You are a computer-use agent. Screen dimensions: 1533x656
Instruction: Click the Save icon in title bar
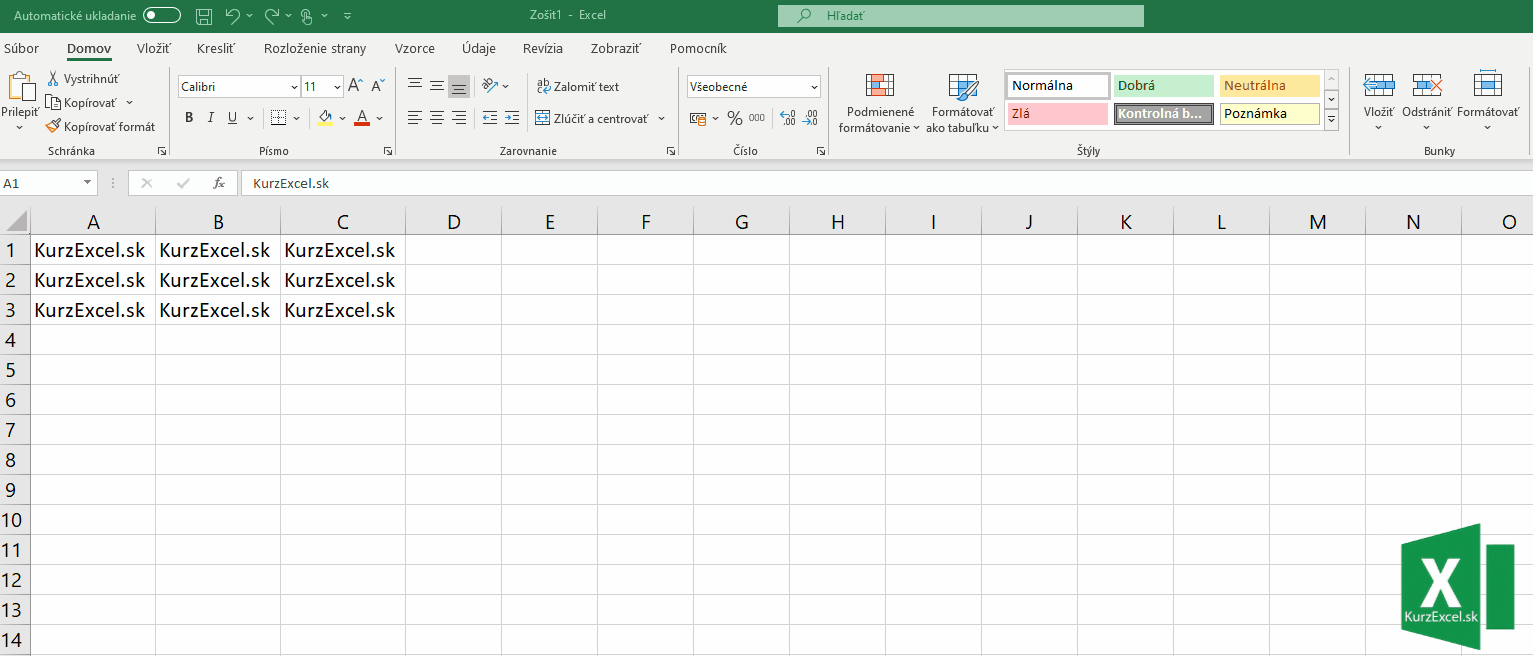tap(204, 16)
